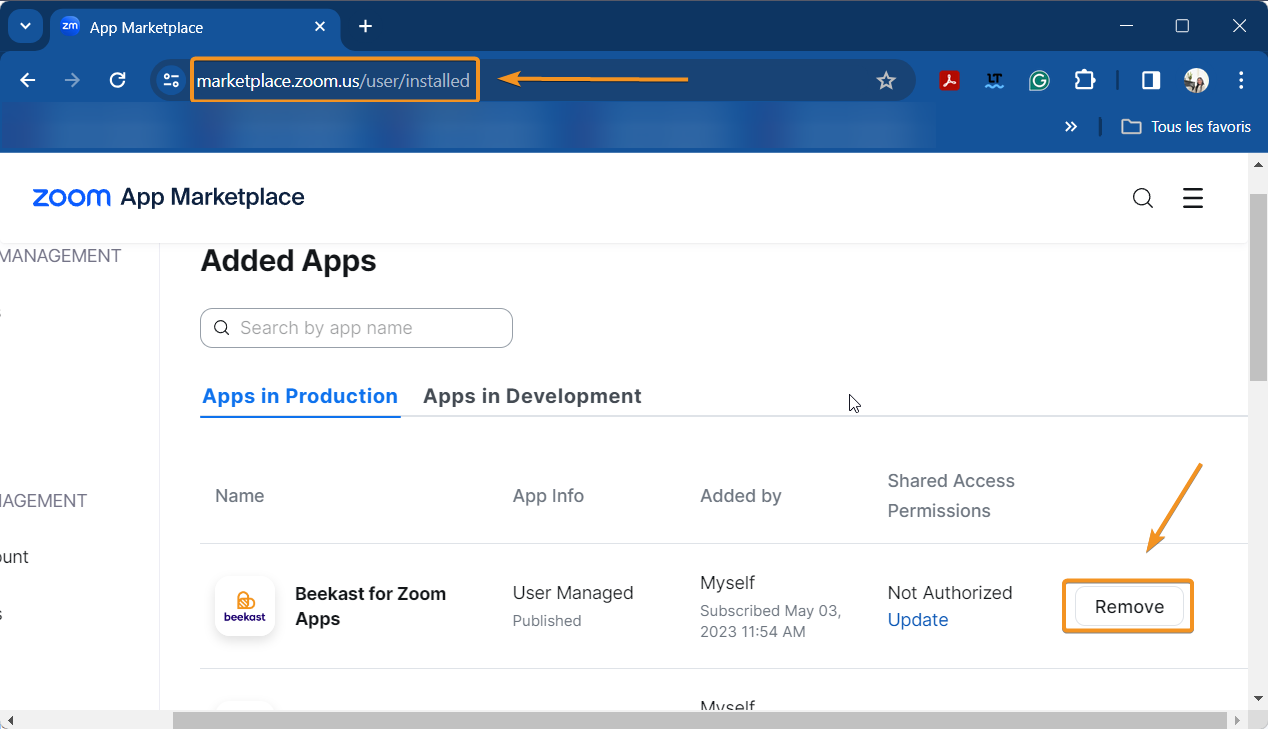Maximize the Chrome window
Image resolution: width=1268 pixels, height=729 pixels.
click(1182, 26)
